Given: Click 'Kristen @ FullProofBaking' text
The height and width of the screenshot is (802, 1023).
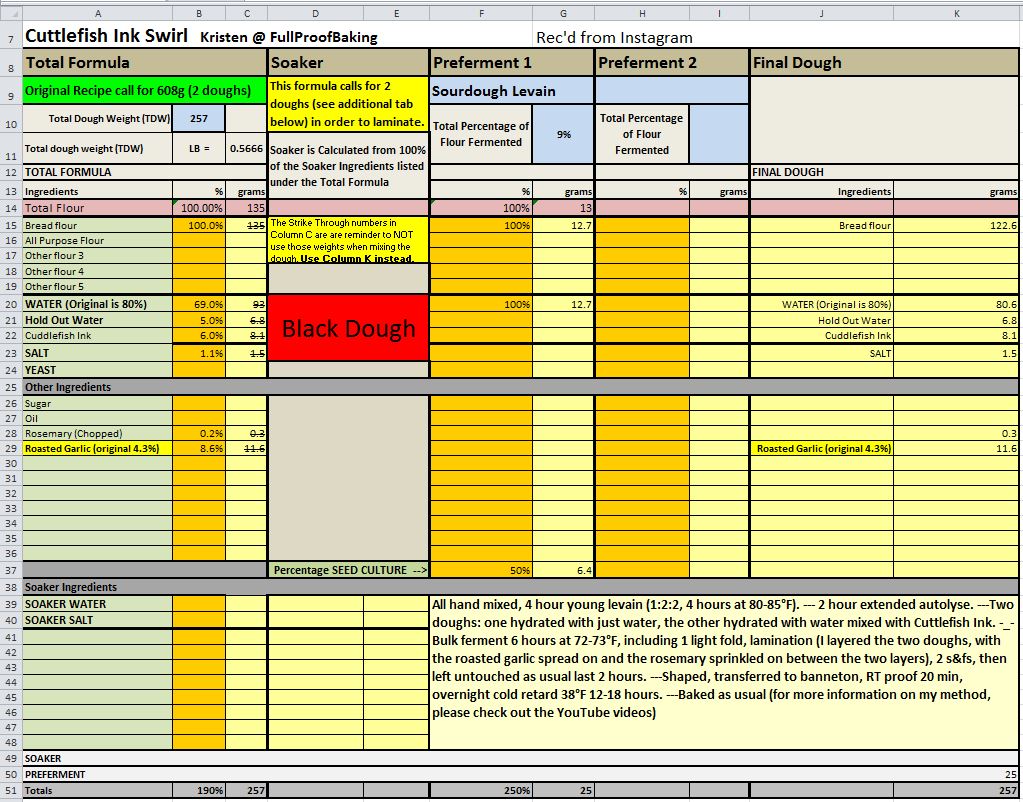Looking at the screenshot, I should (x=288, y=38).
